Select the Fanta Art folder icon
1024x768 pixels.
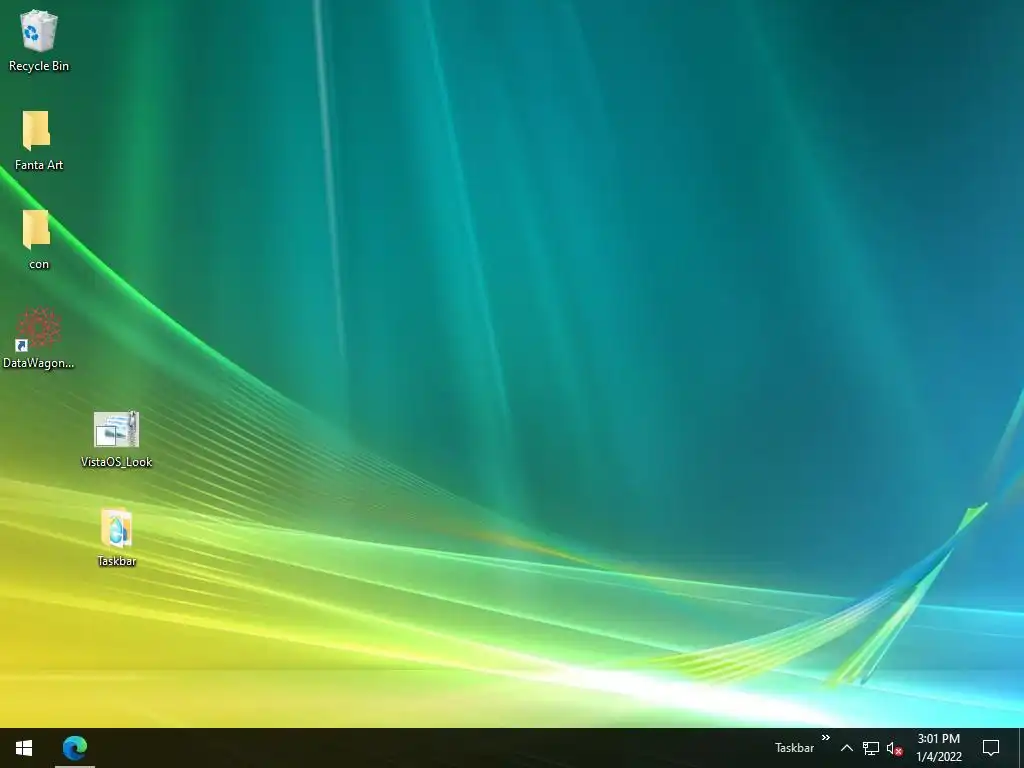[37, 131]
